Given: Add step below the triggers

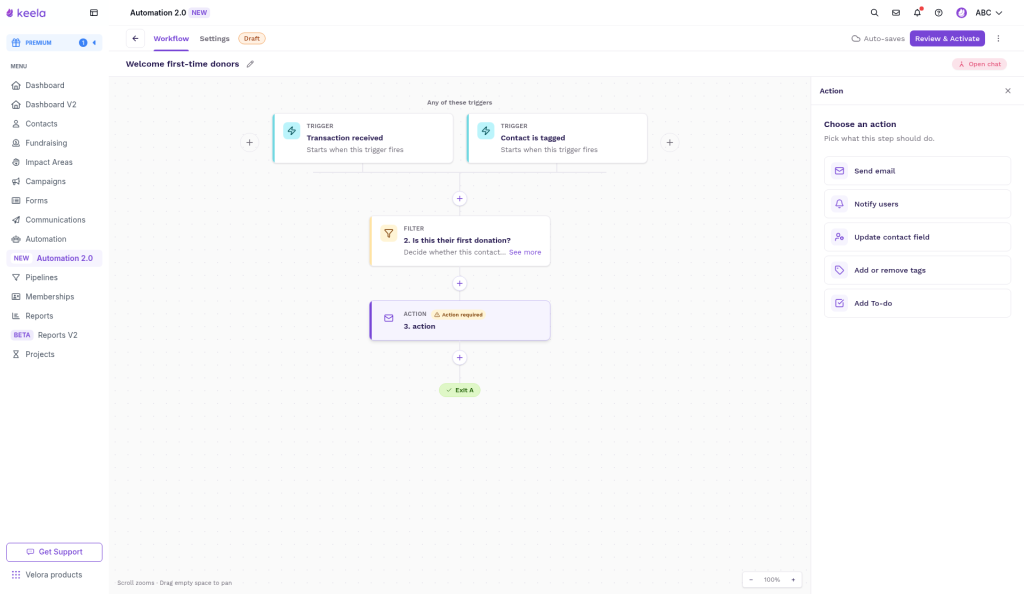Looking at the screenshot, I should point(460,198).
